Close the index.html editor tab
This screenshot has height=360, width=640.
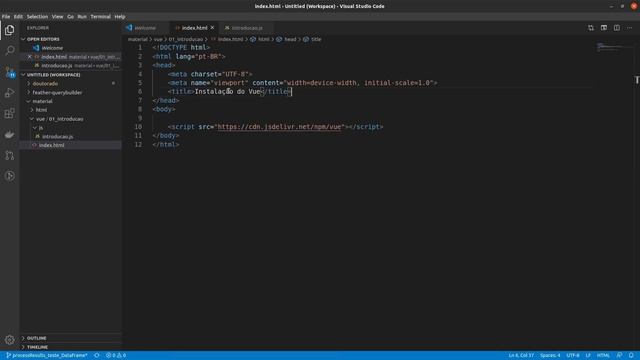[212, 28]
